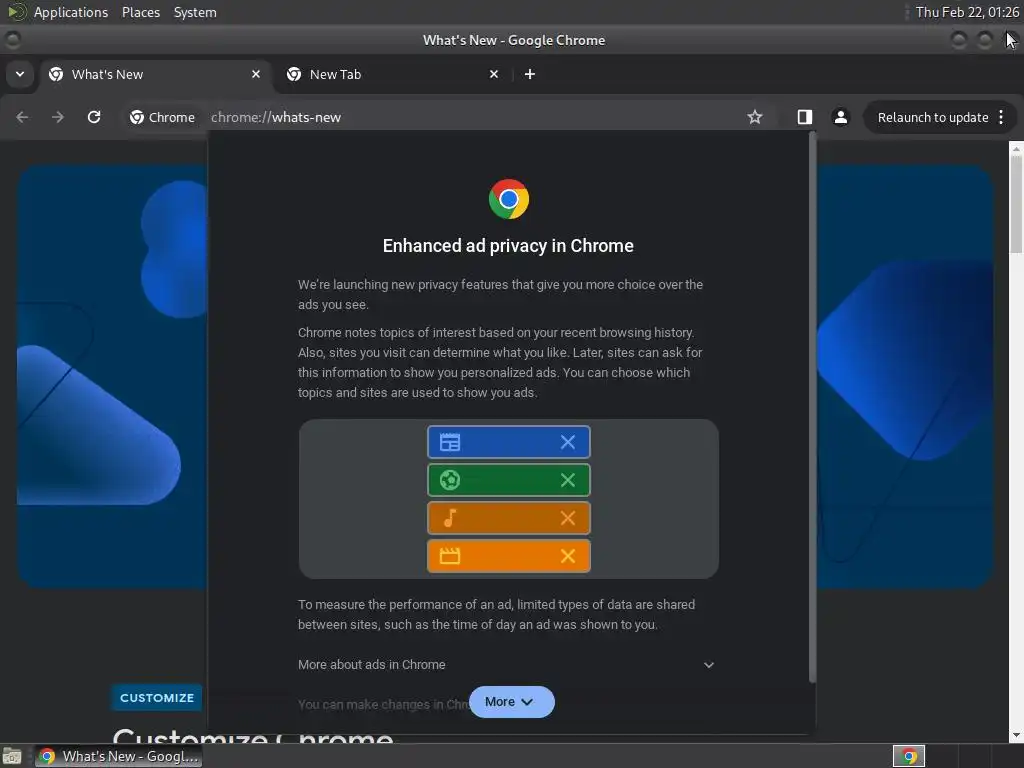Image resolution: width=1024 pixels, height=768 pixels.
Task: Open the Places menu
Action: tap(141, 12)
